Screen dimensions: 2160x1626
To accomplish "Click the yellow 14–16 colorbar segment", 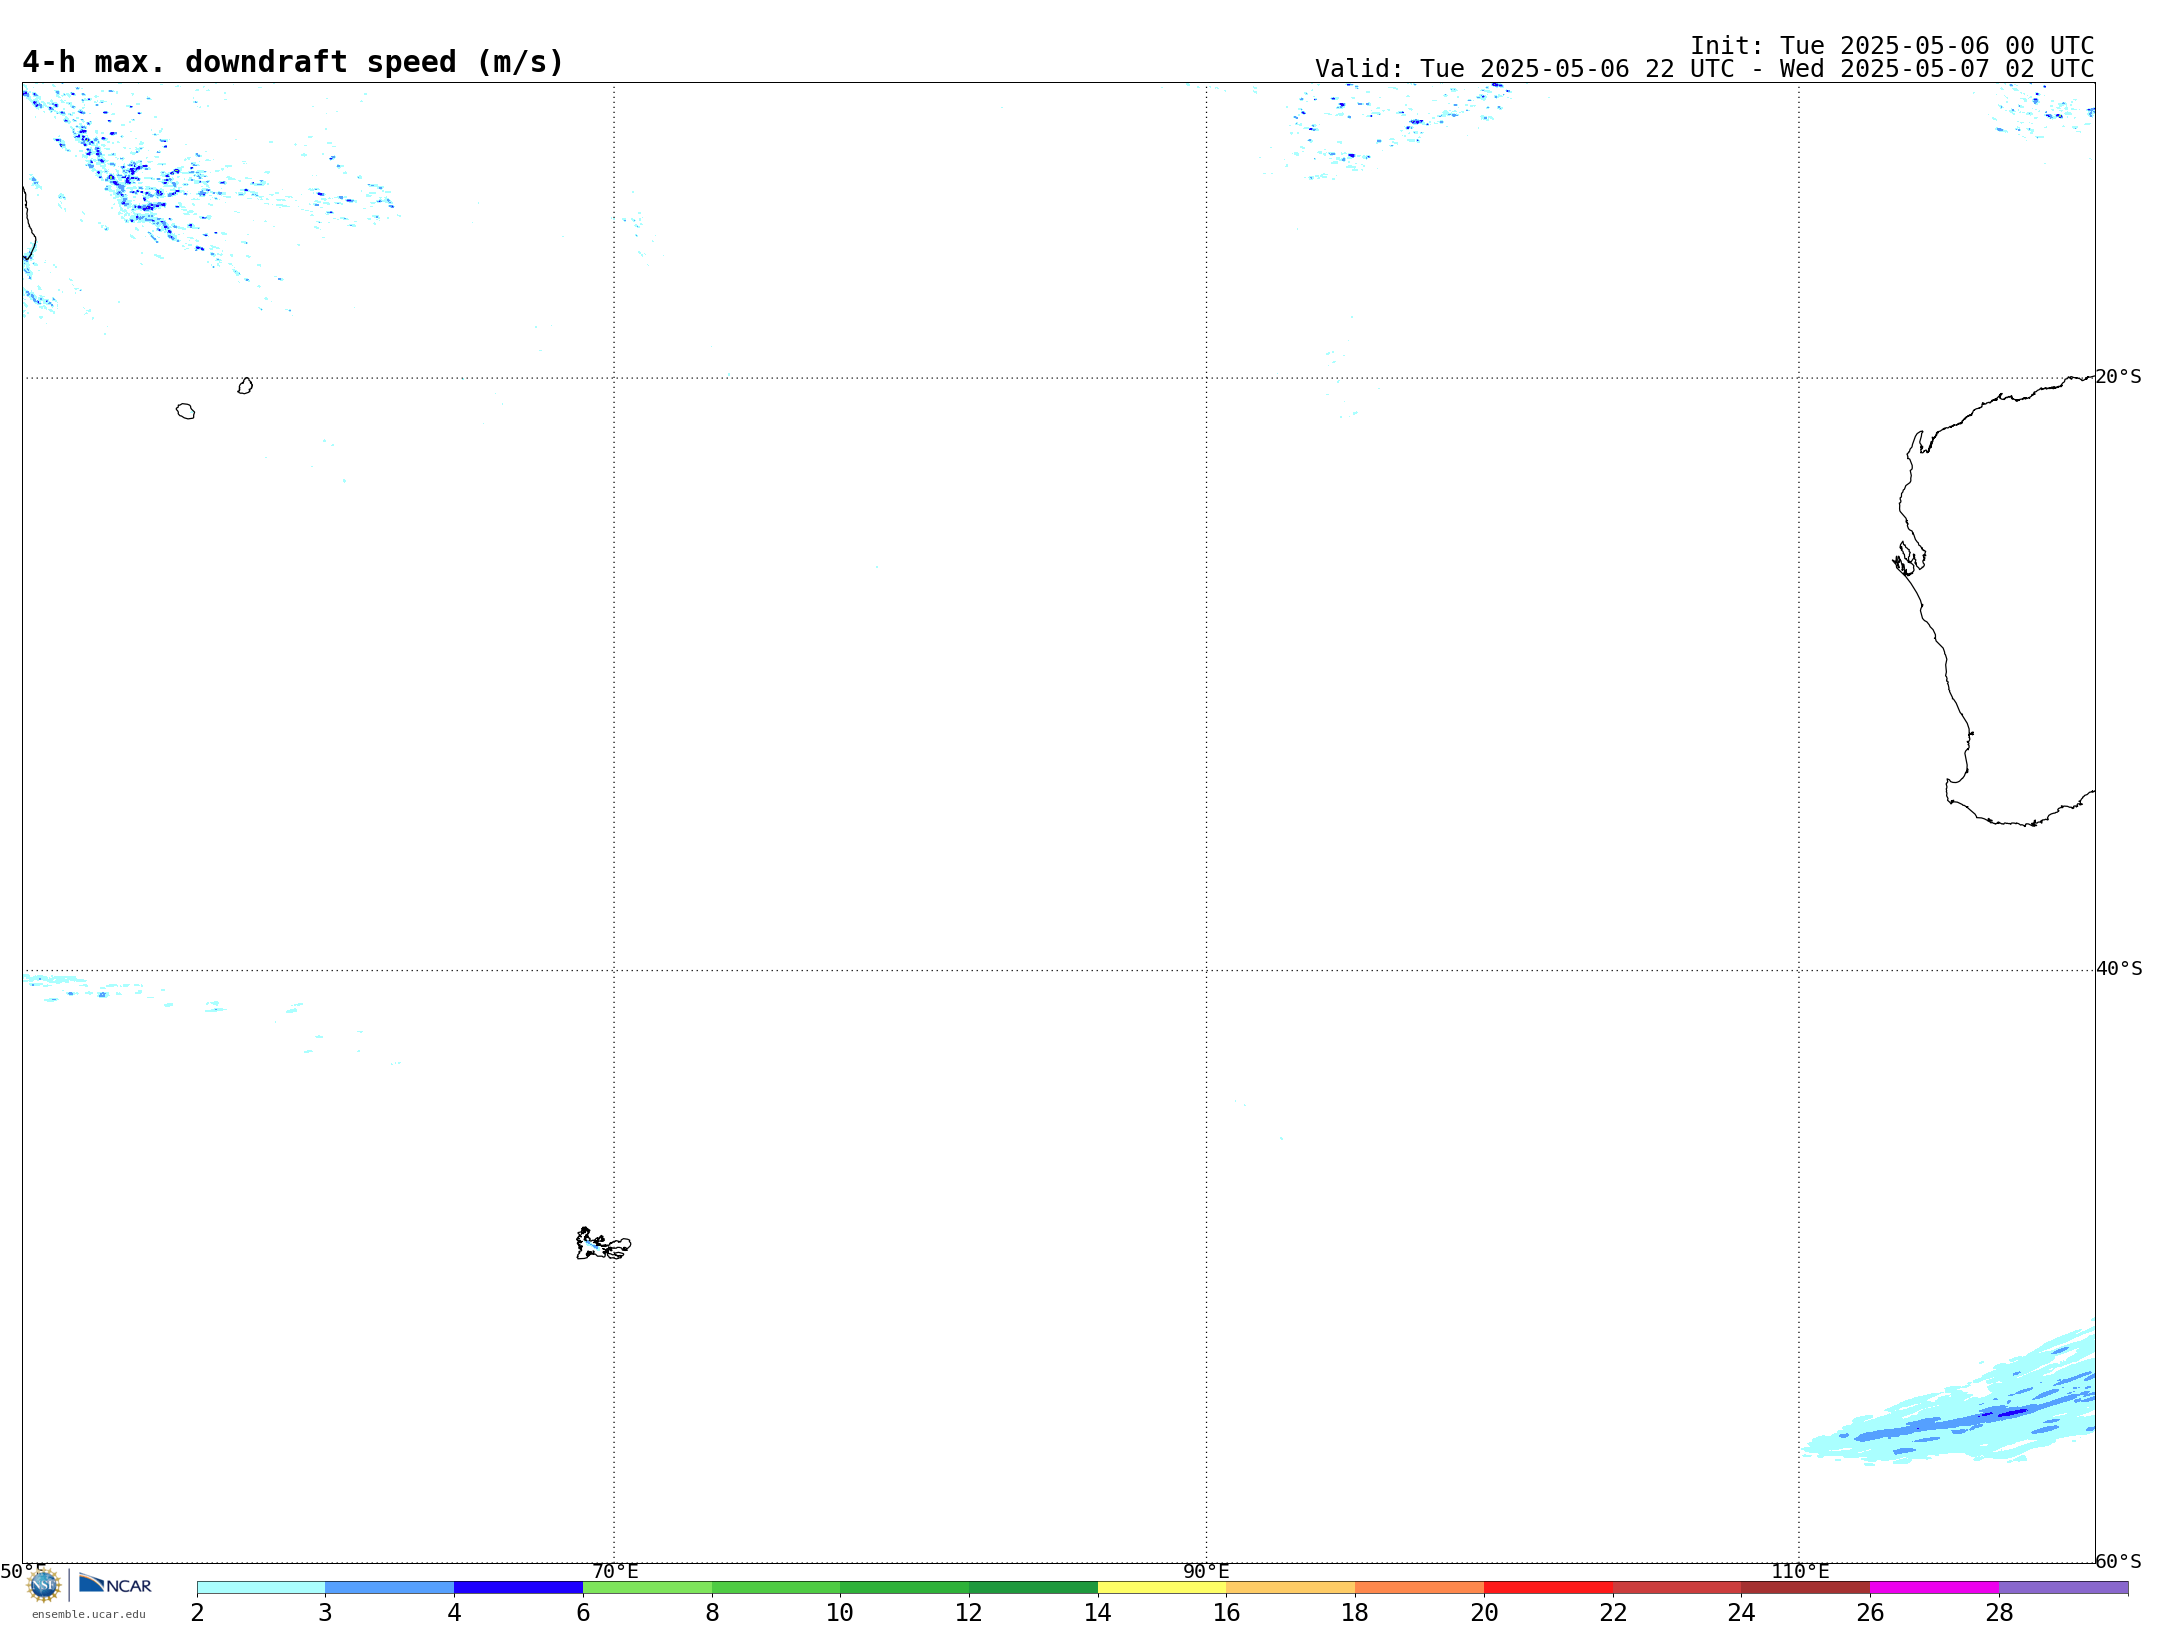I will coord(1162,1588).
